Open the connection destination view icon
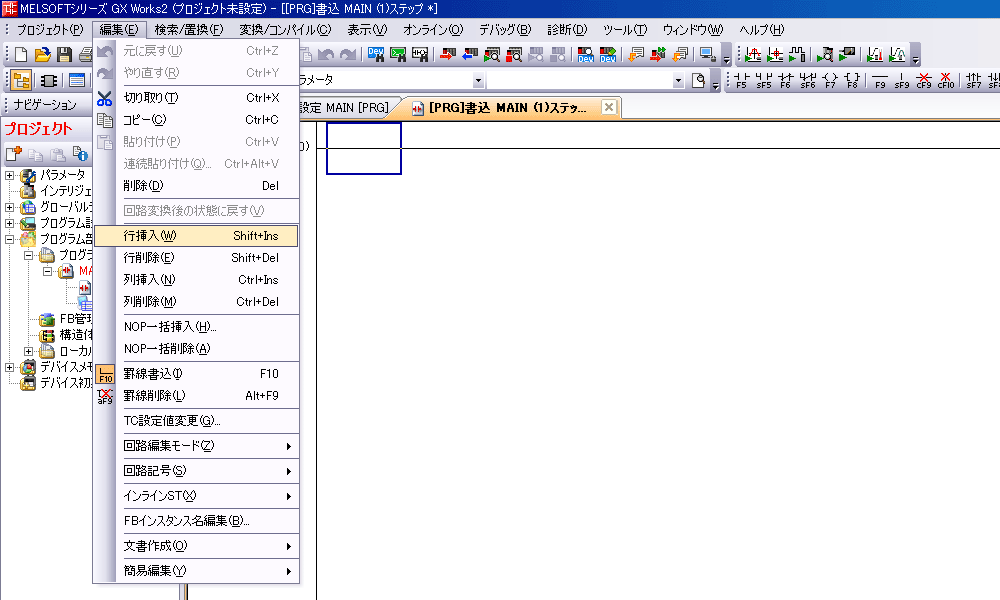Screen dimensions: 1000x600 [x=77, y=80]
